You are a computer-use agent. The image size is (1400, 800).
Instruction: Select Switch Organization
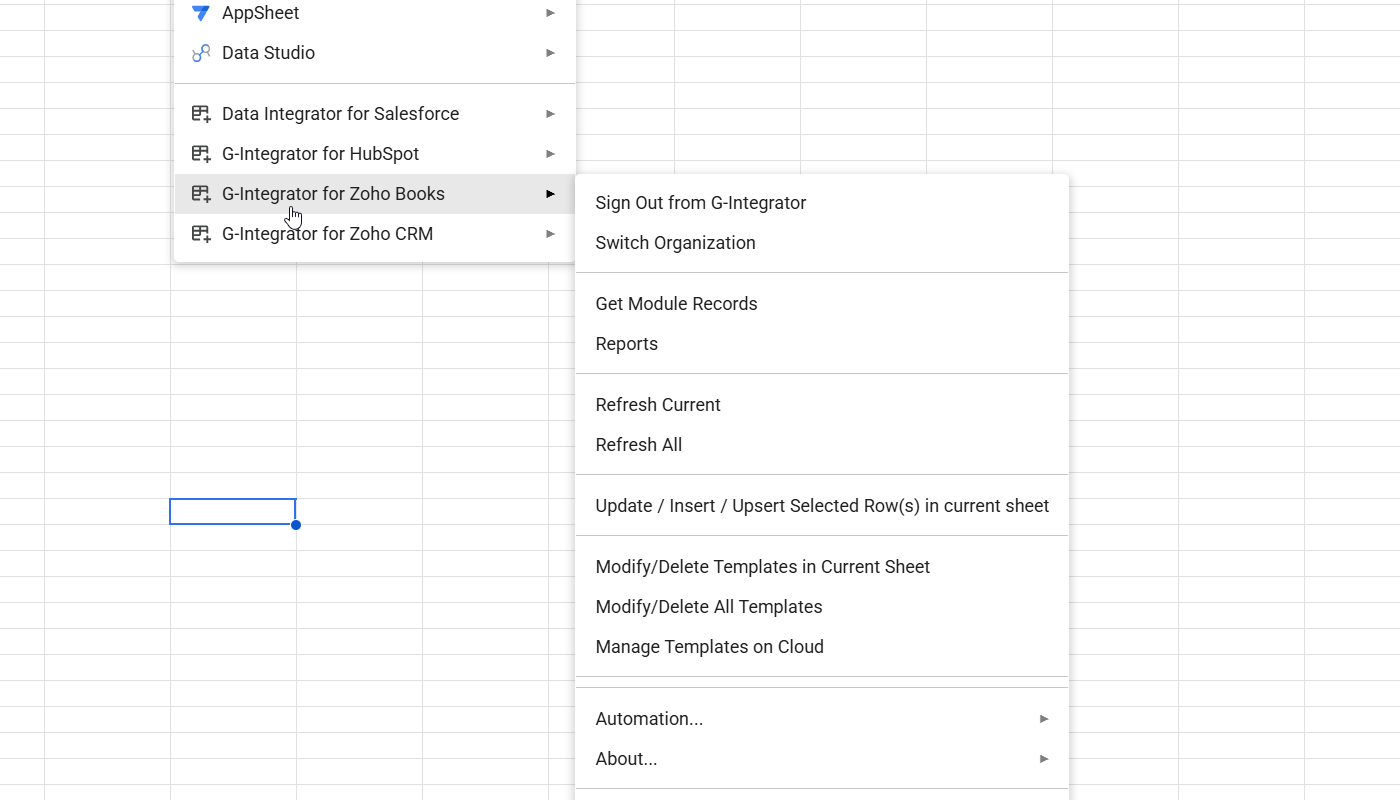822,243
